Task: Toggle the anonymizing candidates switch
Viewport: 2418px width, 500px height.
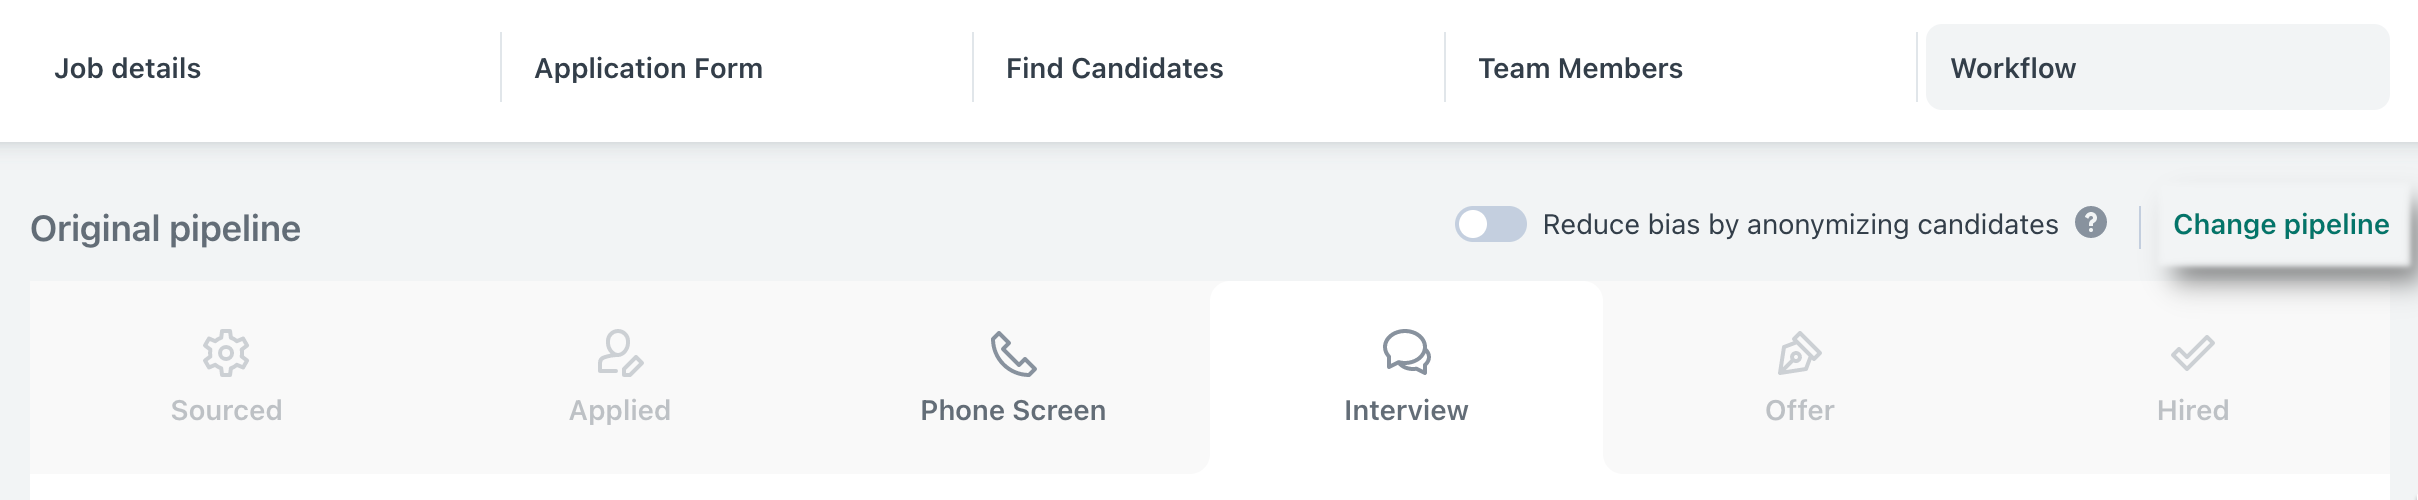Action: coord(1490,224)
